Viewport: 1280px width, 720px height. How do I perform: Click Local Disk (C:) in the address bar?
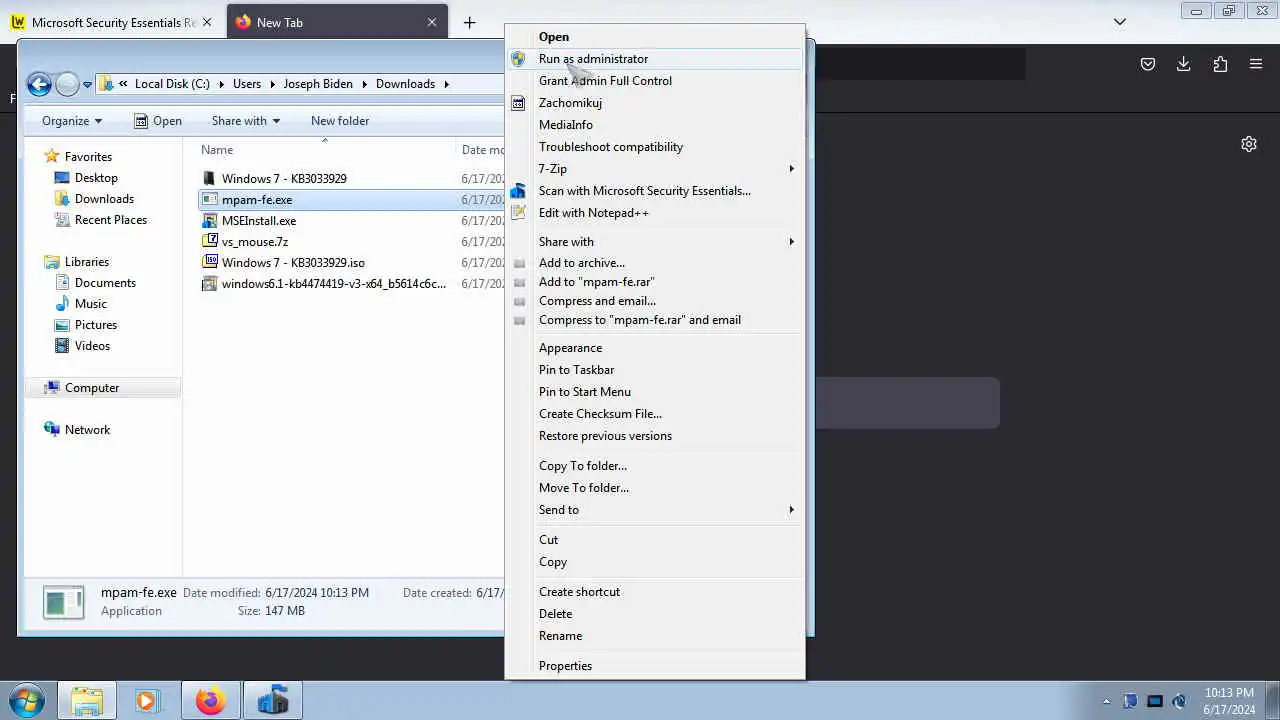pyautogui.click(x=172, y=84)
